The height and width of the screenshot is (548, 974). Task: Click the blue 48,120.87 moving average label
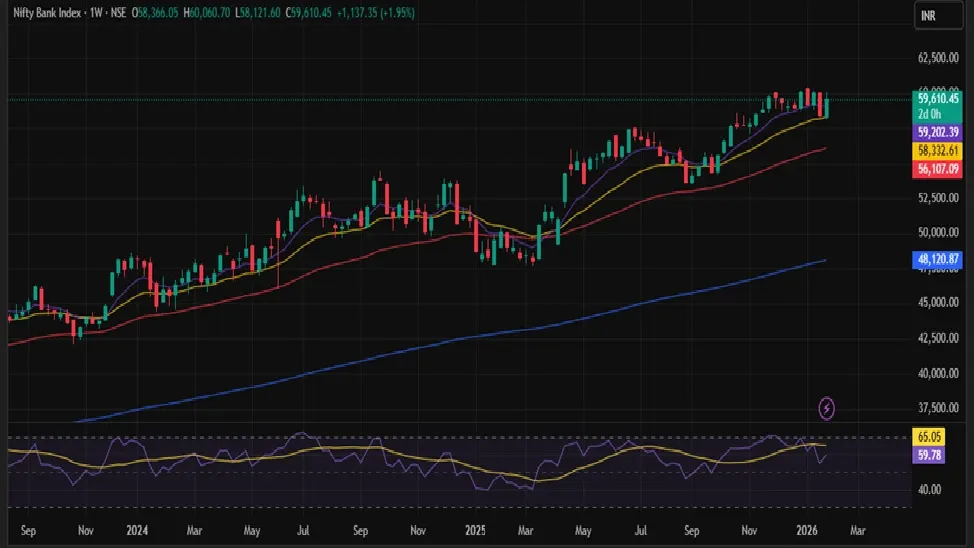(x=937, y=259)
